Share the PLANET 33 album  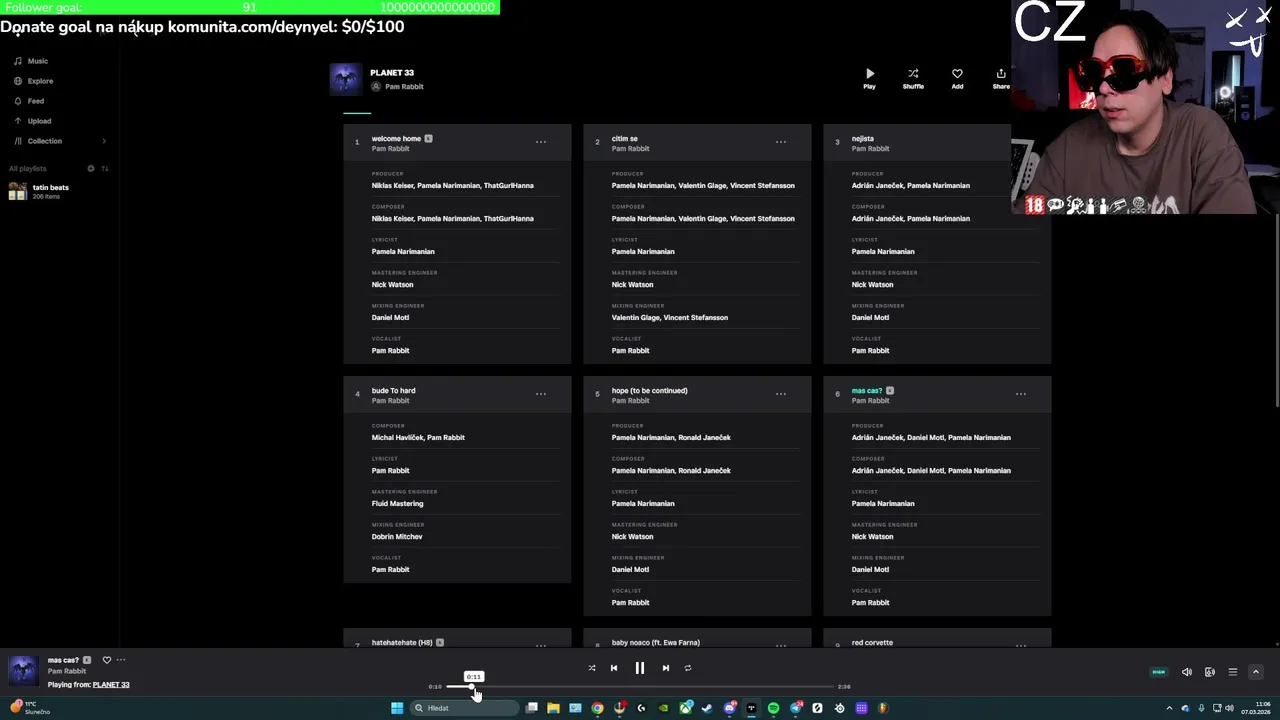point(1001,78)
